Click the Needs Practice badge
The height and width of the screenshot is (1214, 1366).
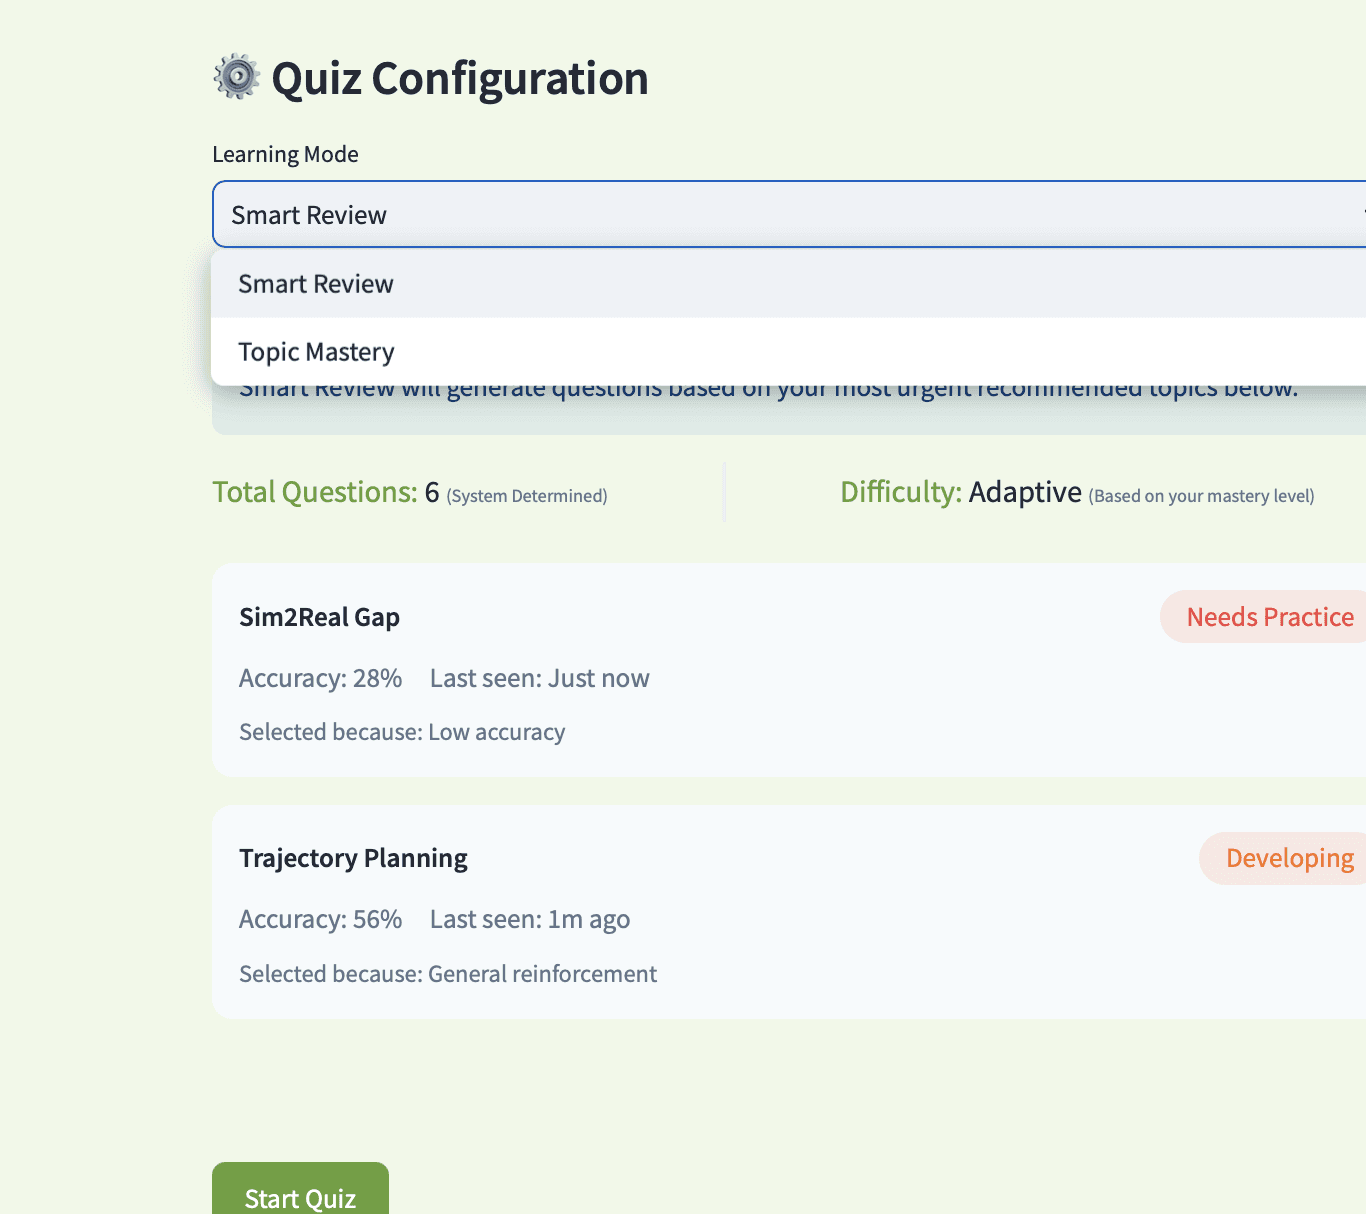point(1265,617)
